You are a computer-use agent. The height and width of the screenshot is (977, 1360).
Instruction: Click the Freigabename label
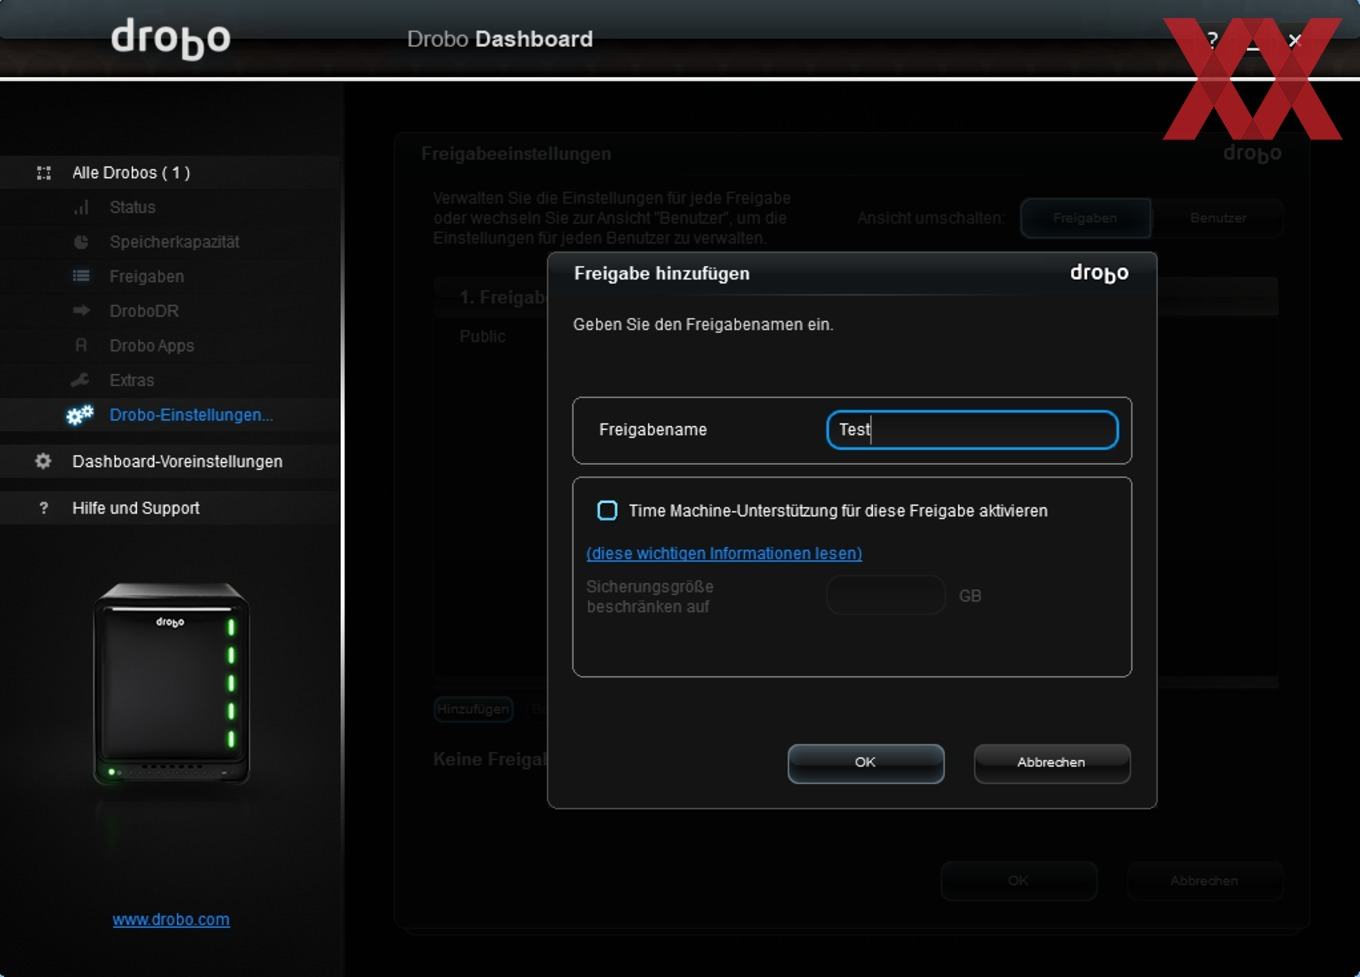click(x=653, y=430)
